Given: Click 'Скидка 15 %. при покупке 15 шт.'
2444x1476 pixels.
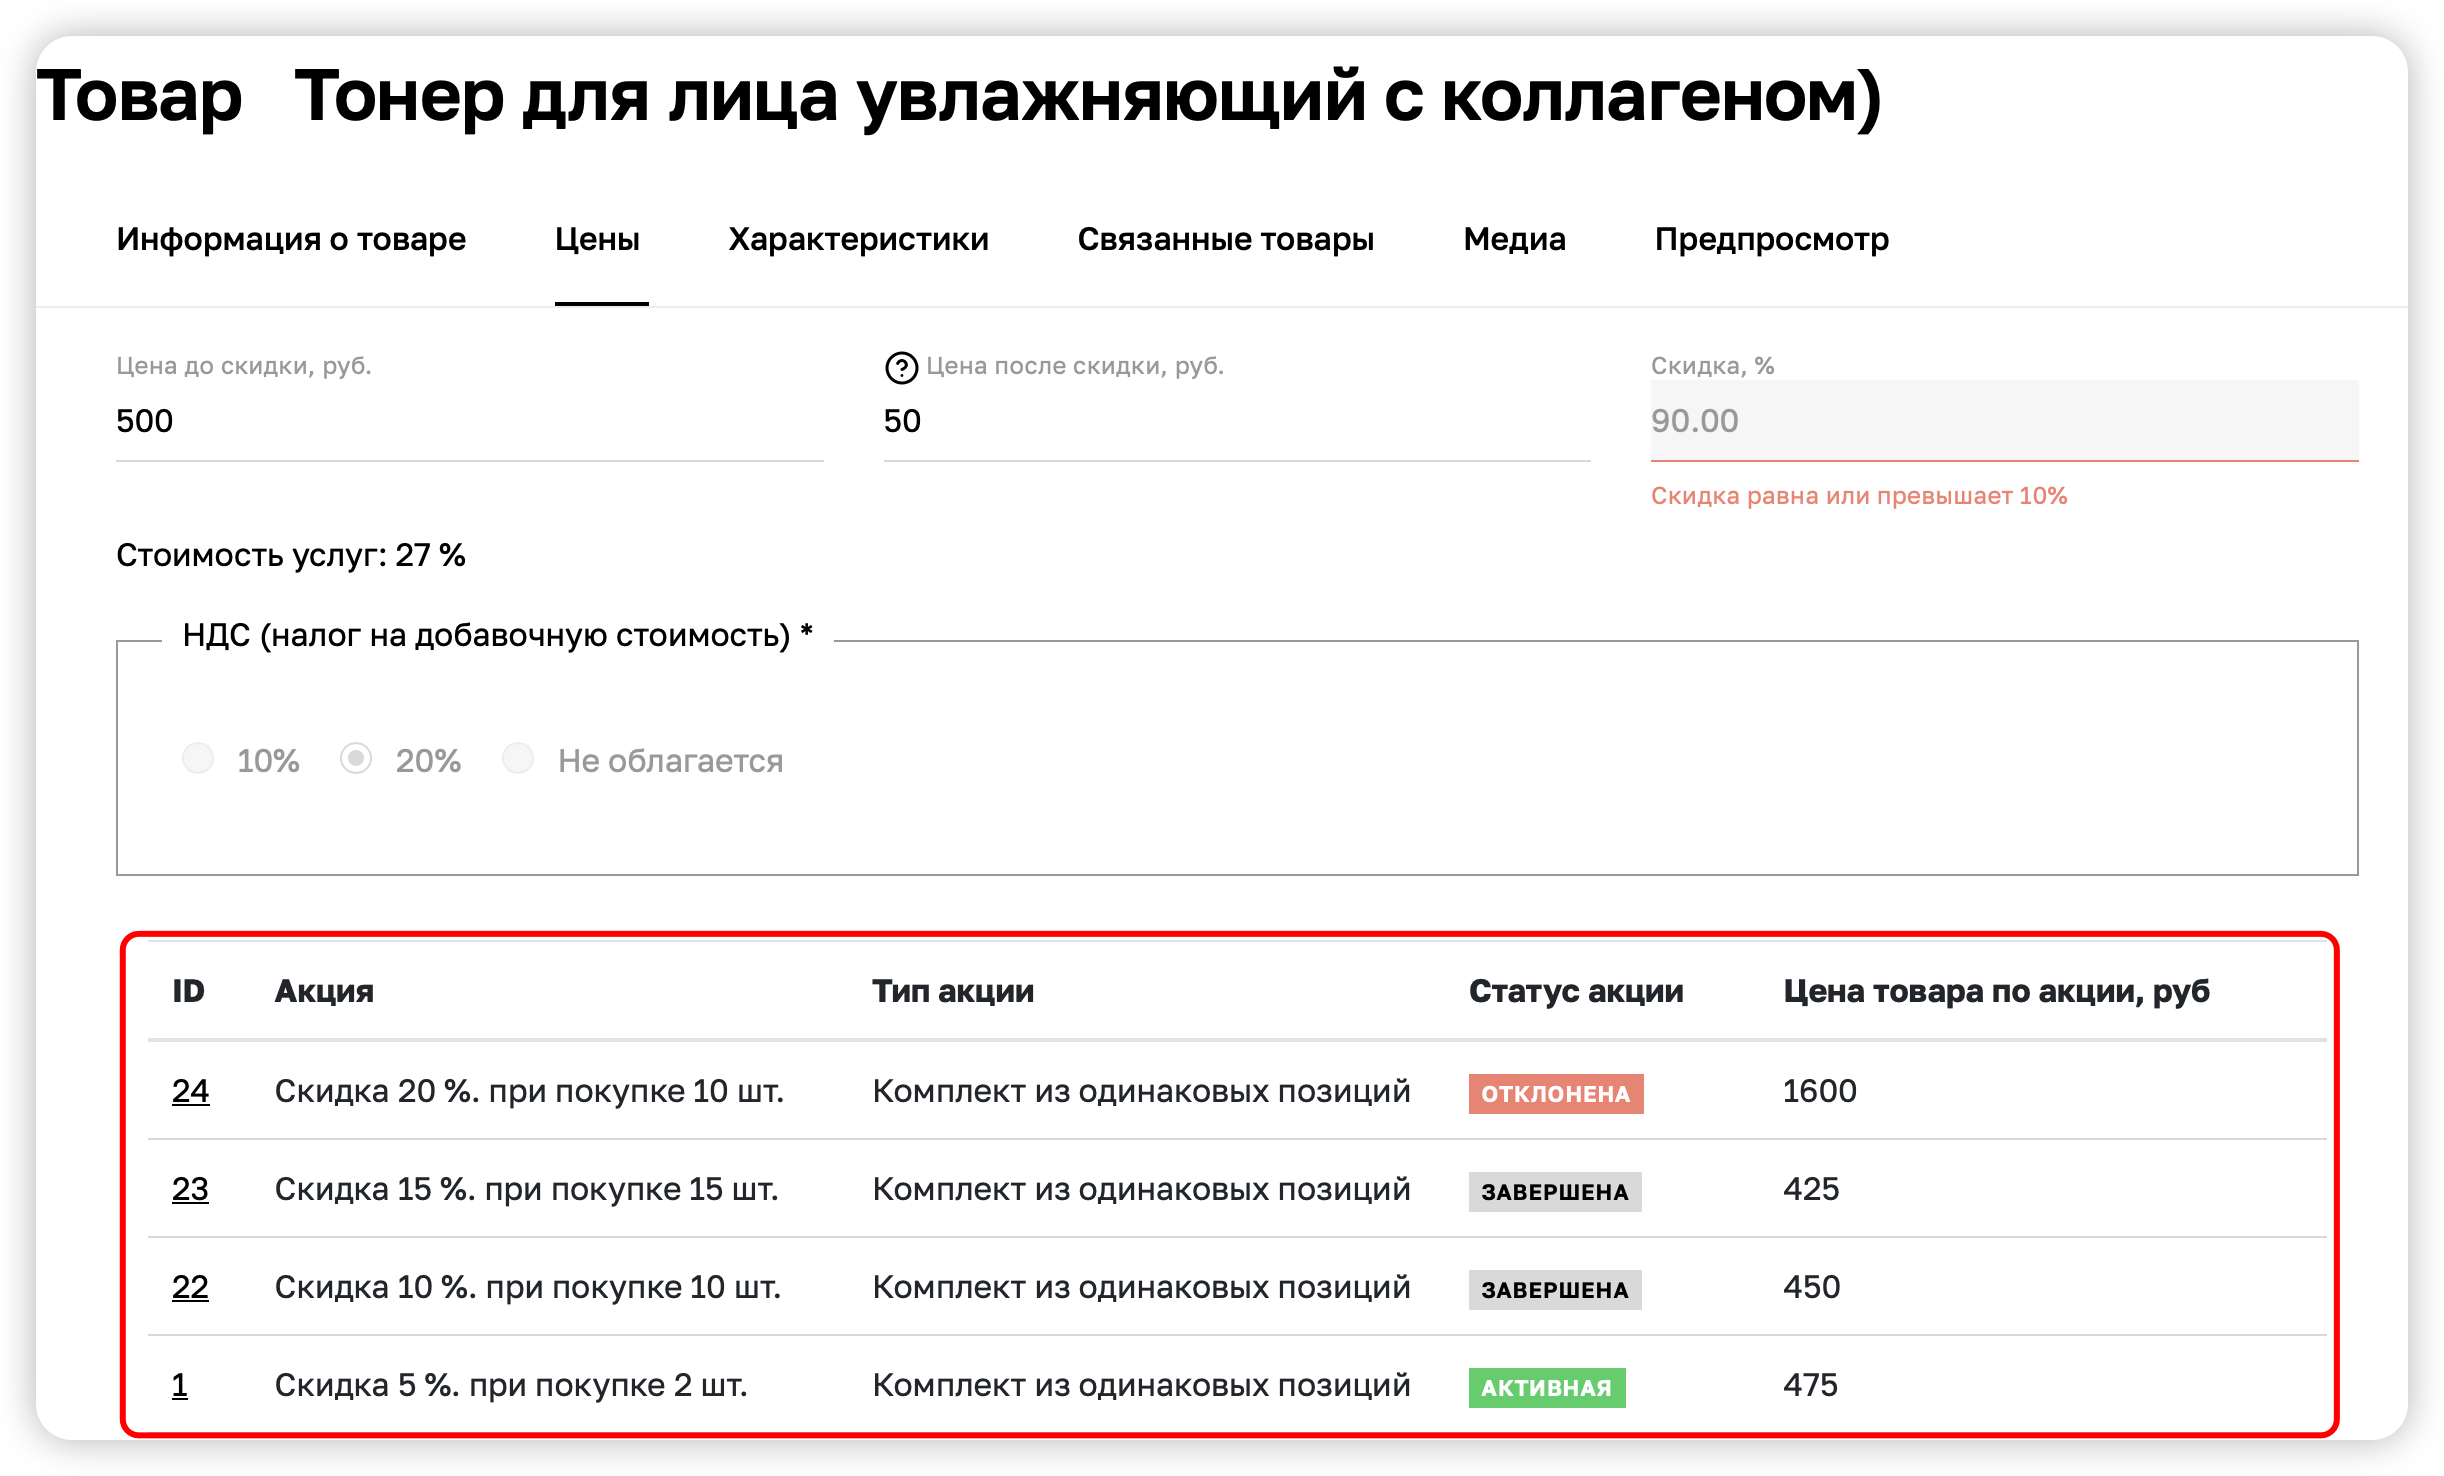Looking at the screenshot, I should (526, 1189).
